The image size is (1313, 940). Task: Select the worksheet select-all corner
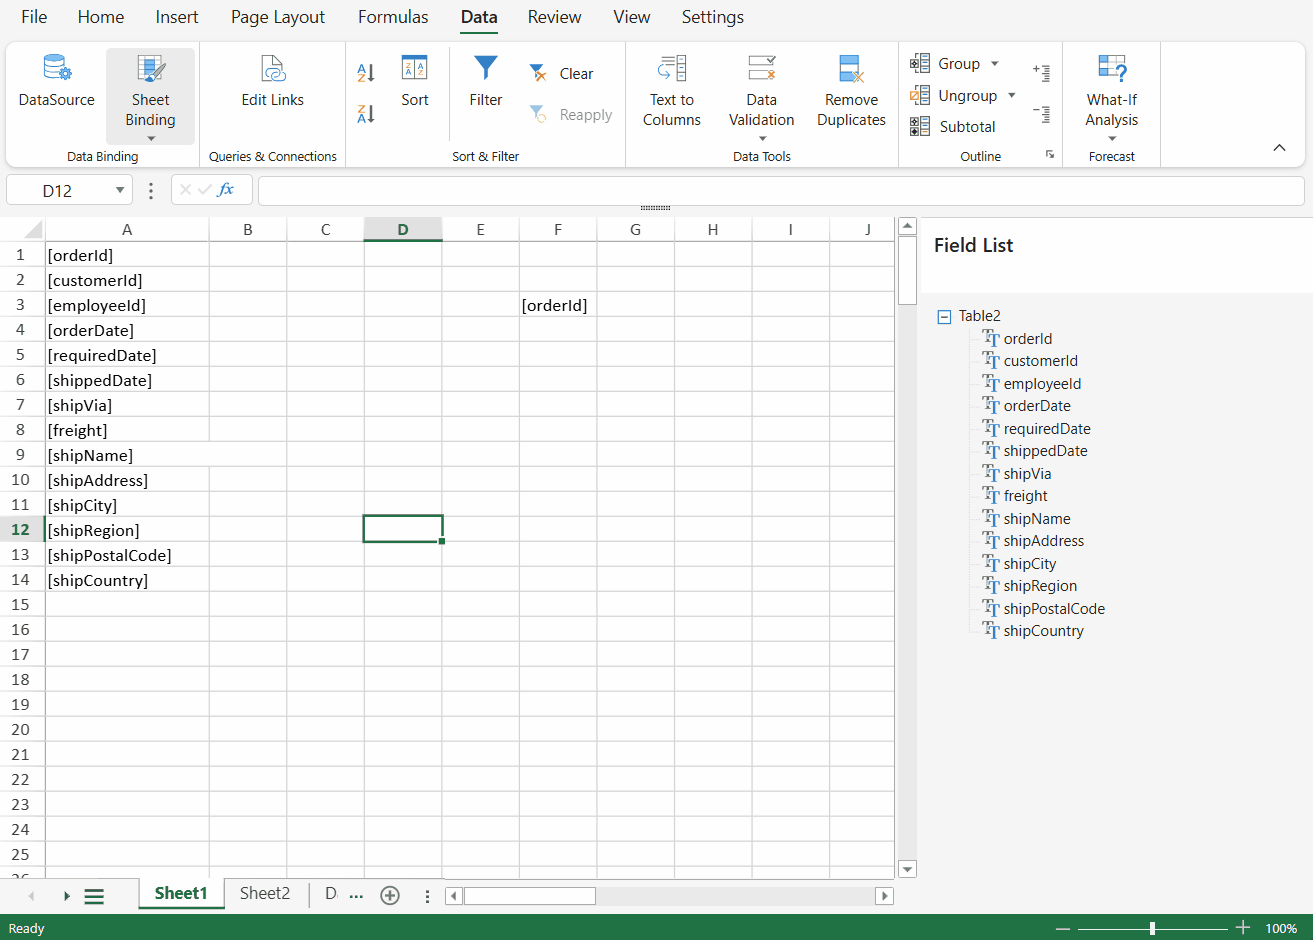[x=23, y=229]
